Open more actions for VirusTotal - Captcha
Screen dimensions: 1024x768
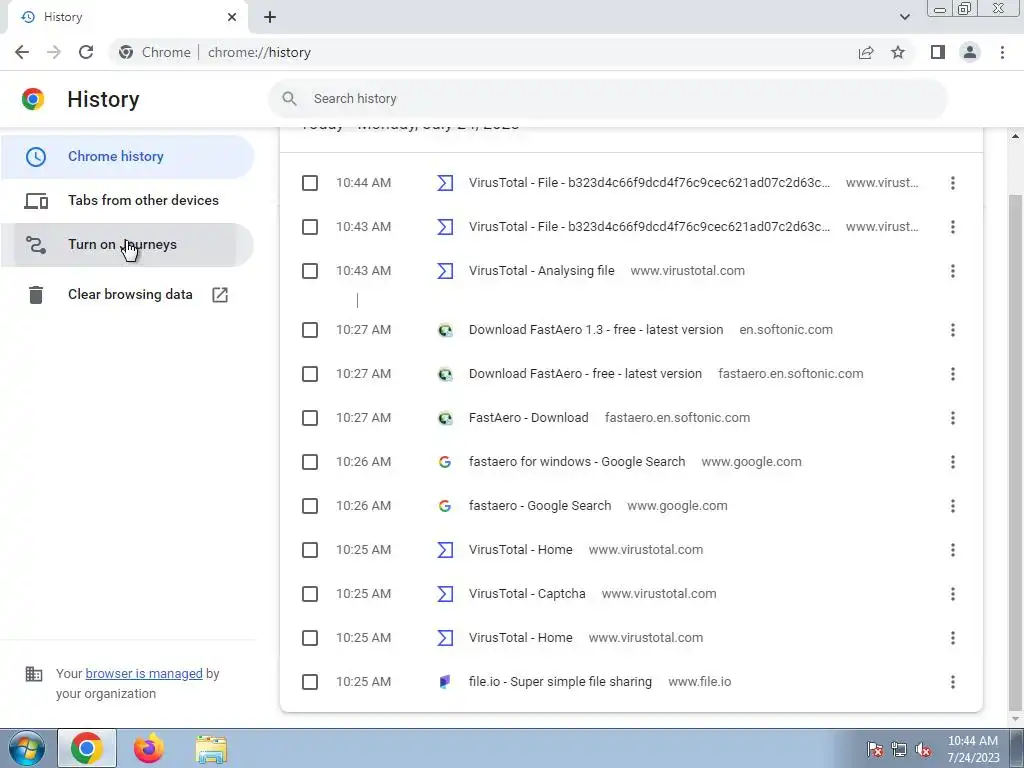(x=953, y=594)
